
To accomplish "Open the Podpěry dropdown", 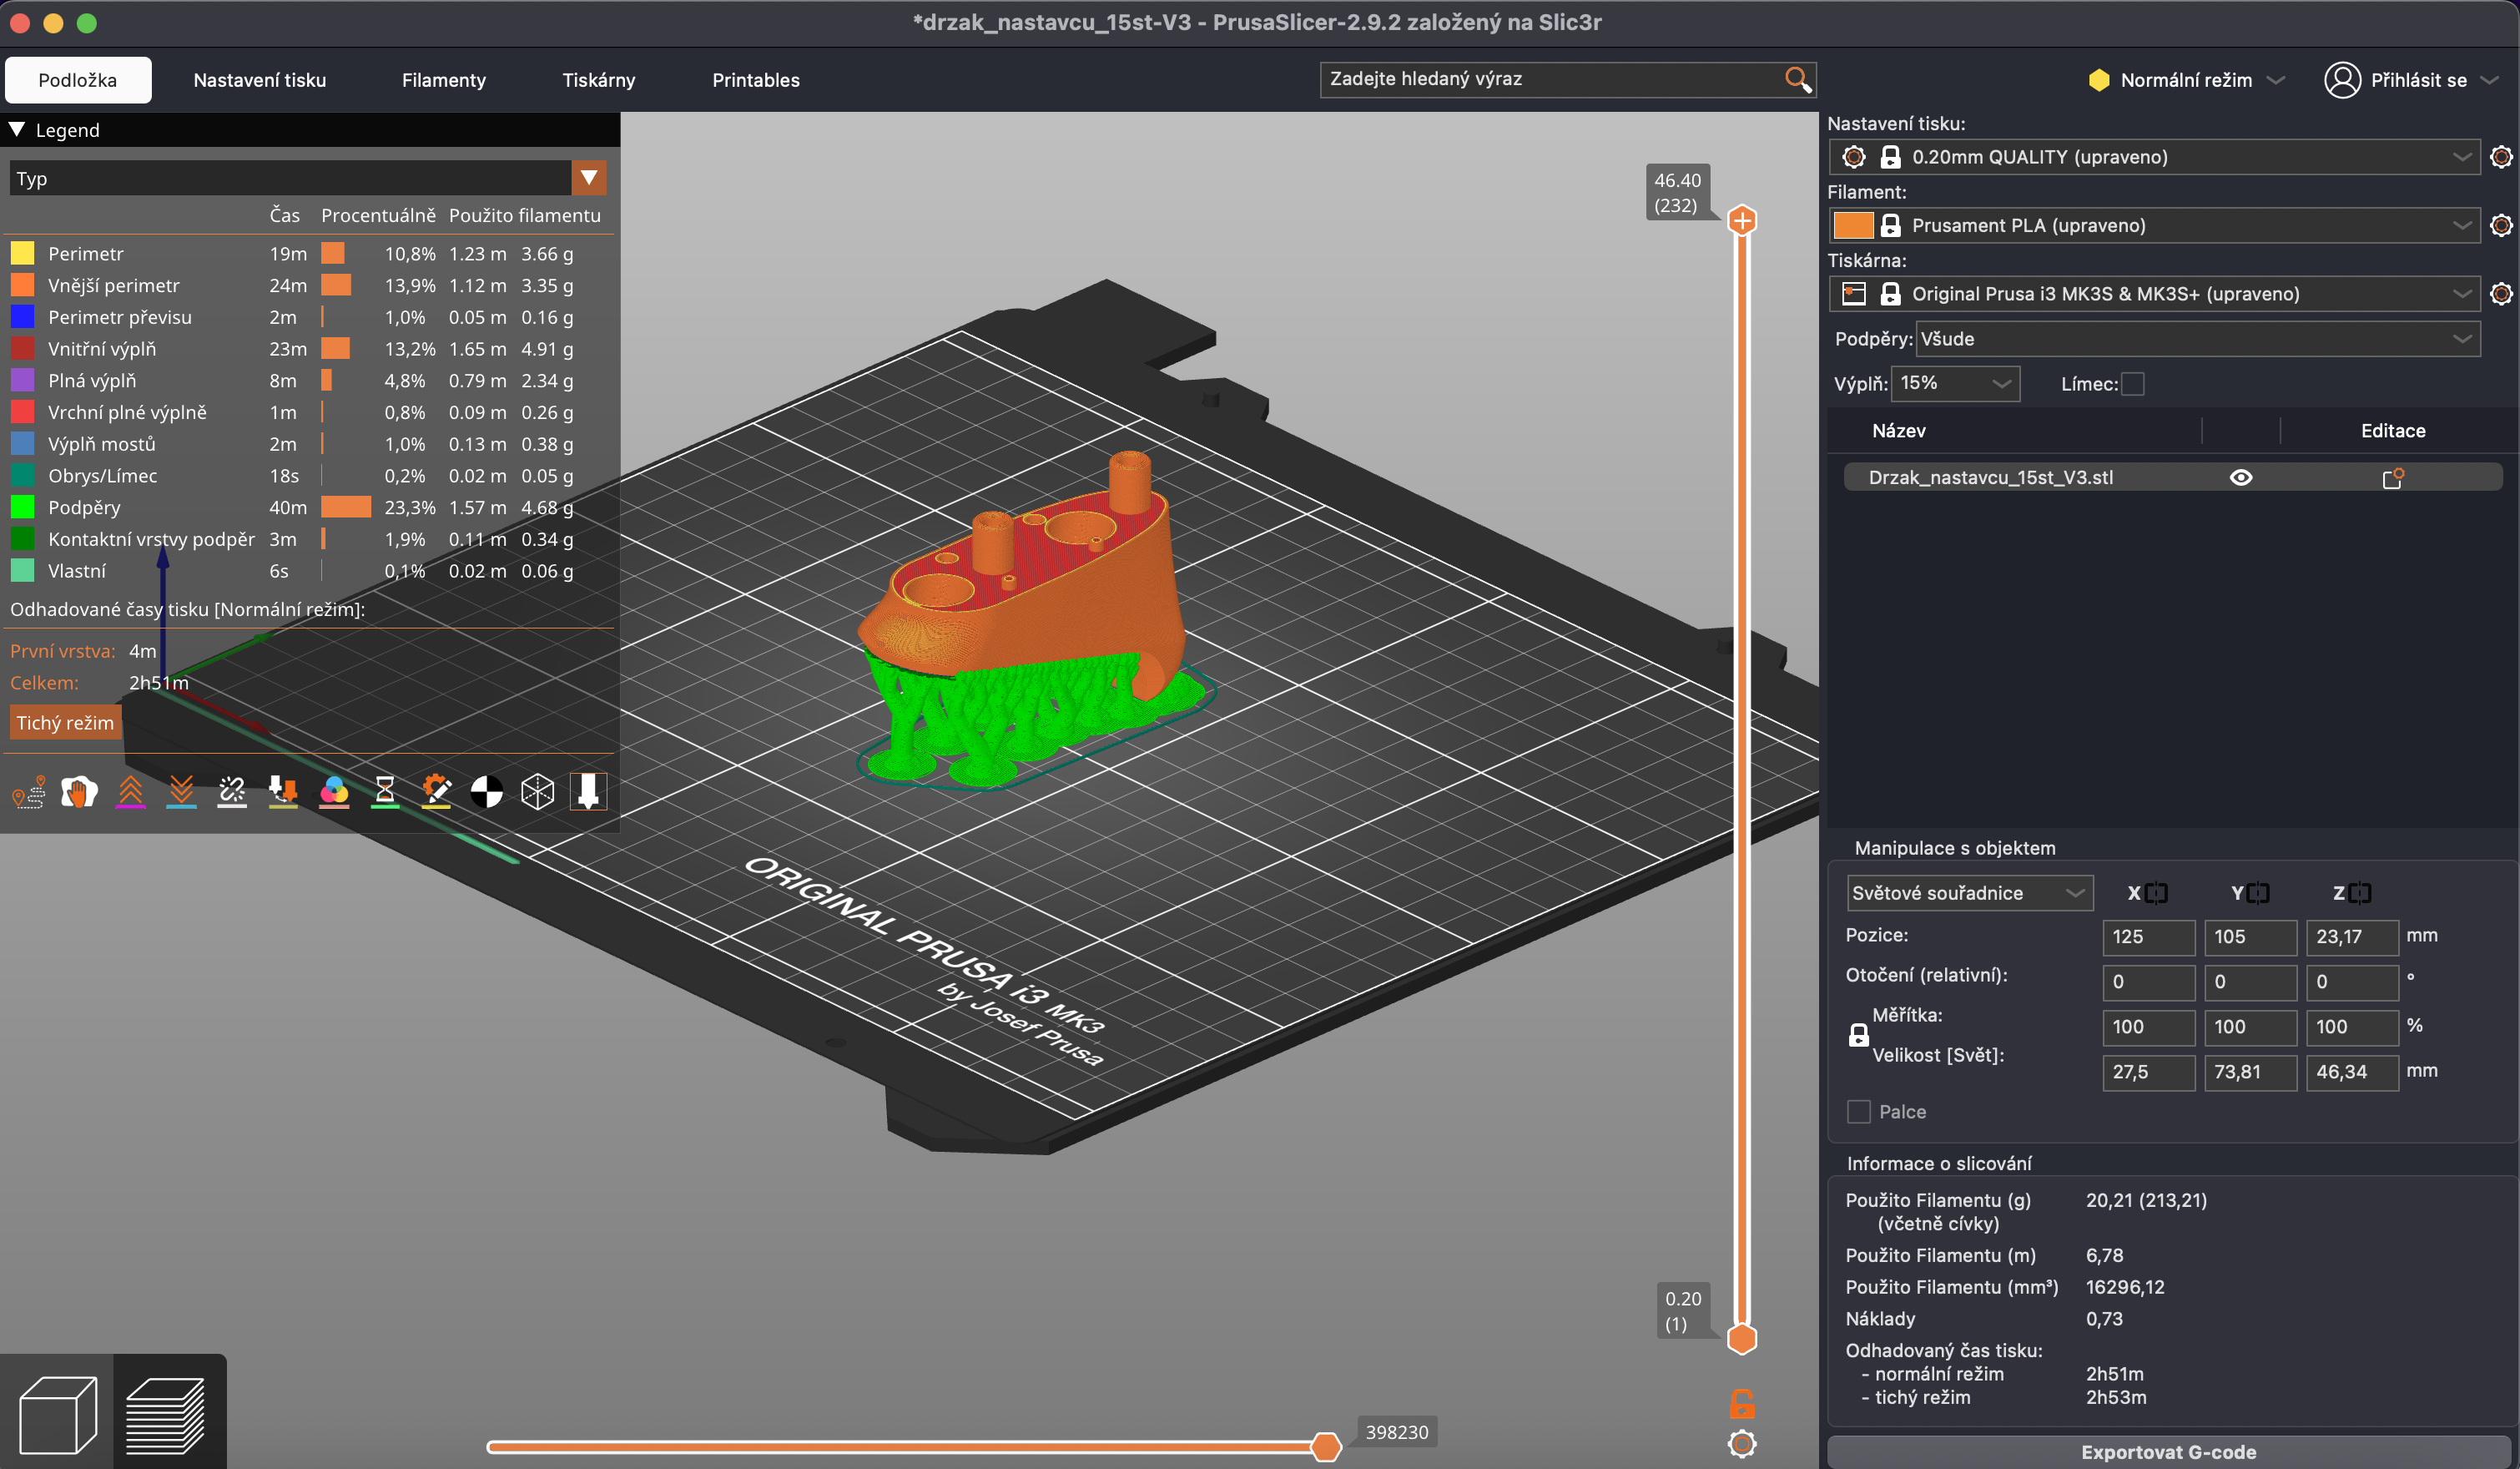I will (2196, 339).
